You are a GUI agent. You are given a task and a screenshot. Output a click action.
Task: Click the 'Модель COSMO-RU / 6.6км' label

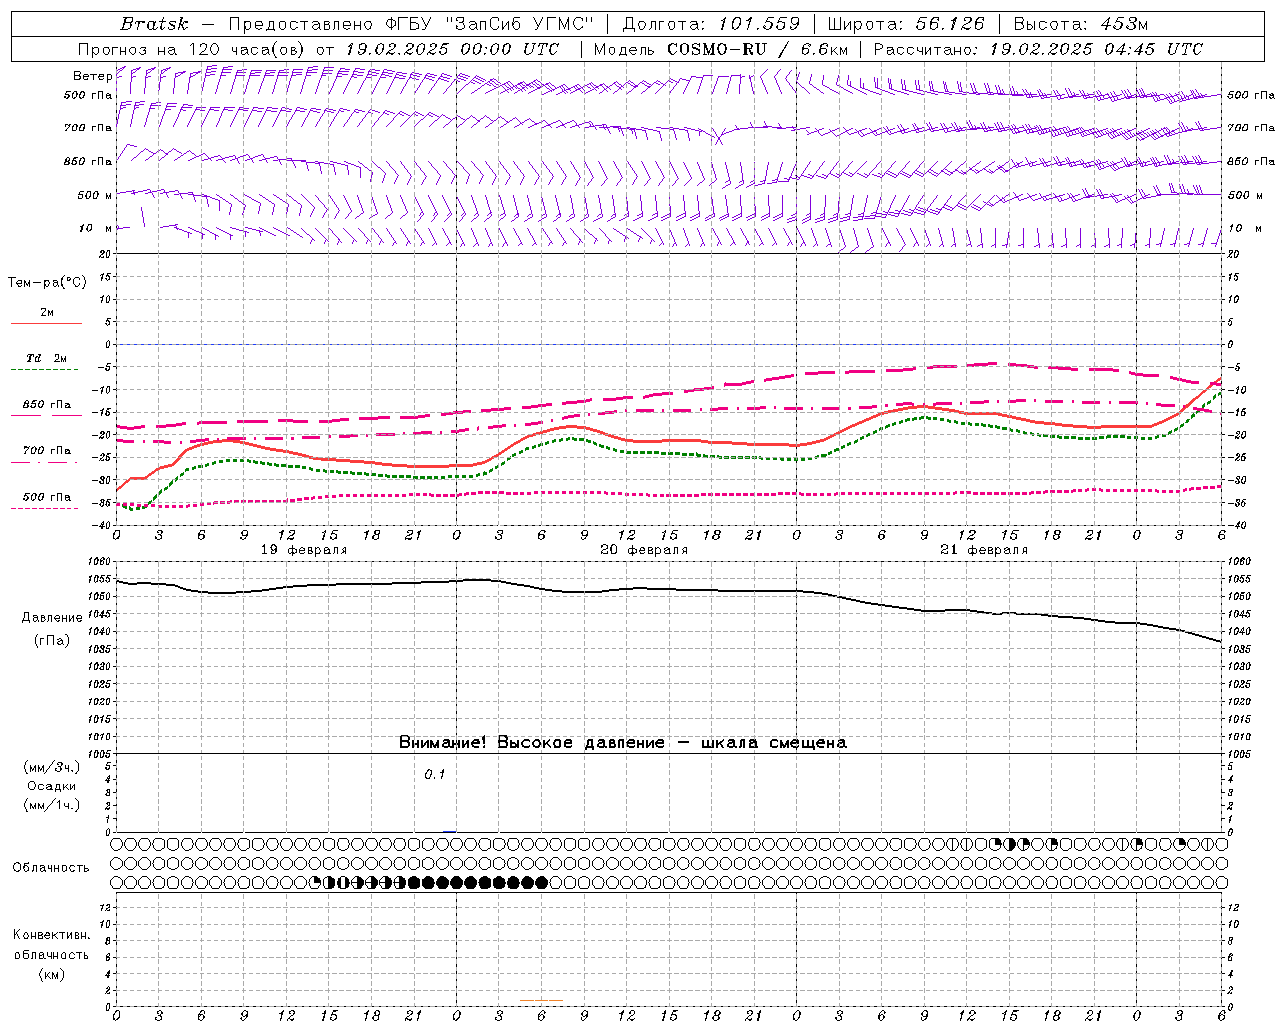(721, 49)
